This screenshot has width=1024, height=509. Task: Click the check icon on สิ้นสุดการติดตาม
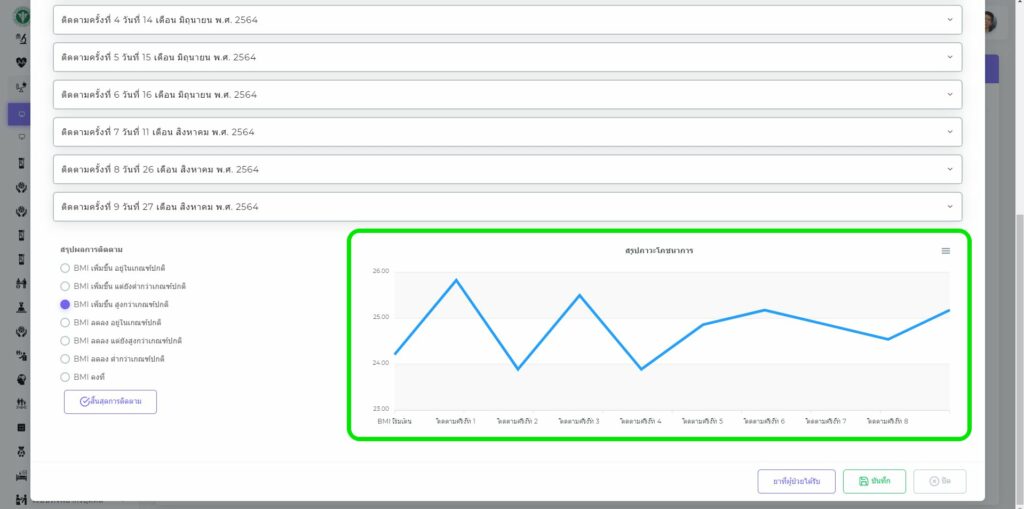click(85, 401)
